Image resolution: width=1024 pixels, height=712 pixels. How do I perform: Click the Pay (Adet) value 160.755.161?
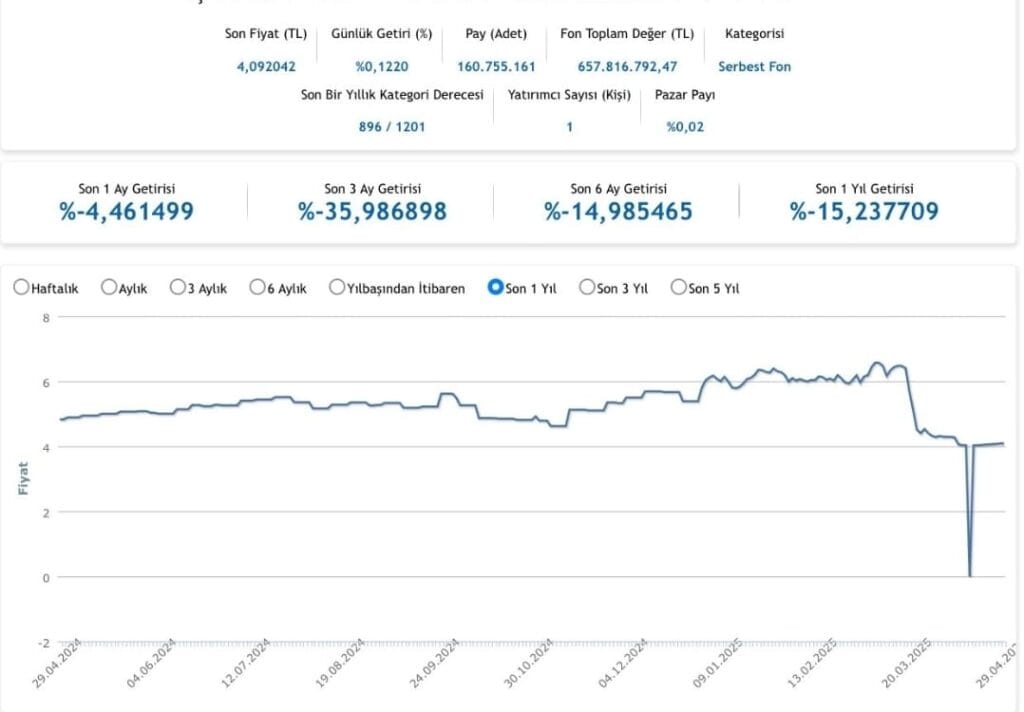pyautogui.click(x=496, y=67)
